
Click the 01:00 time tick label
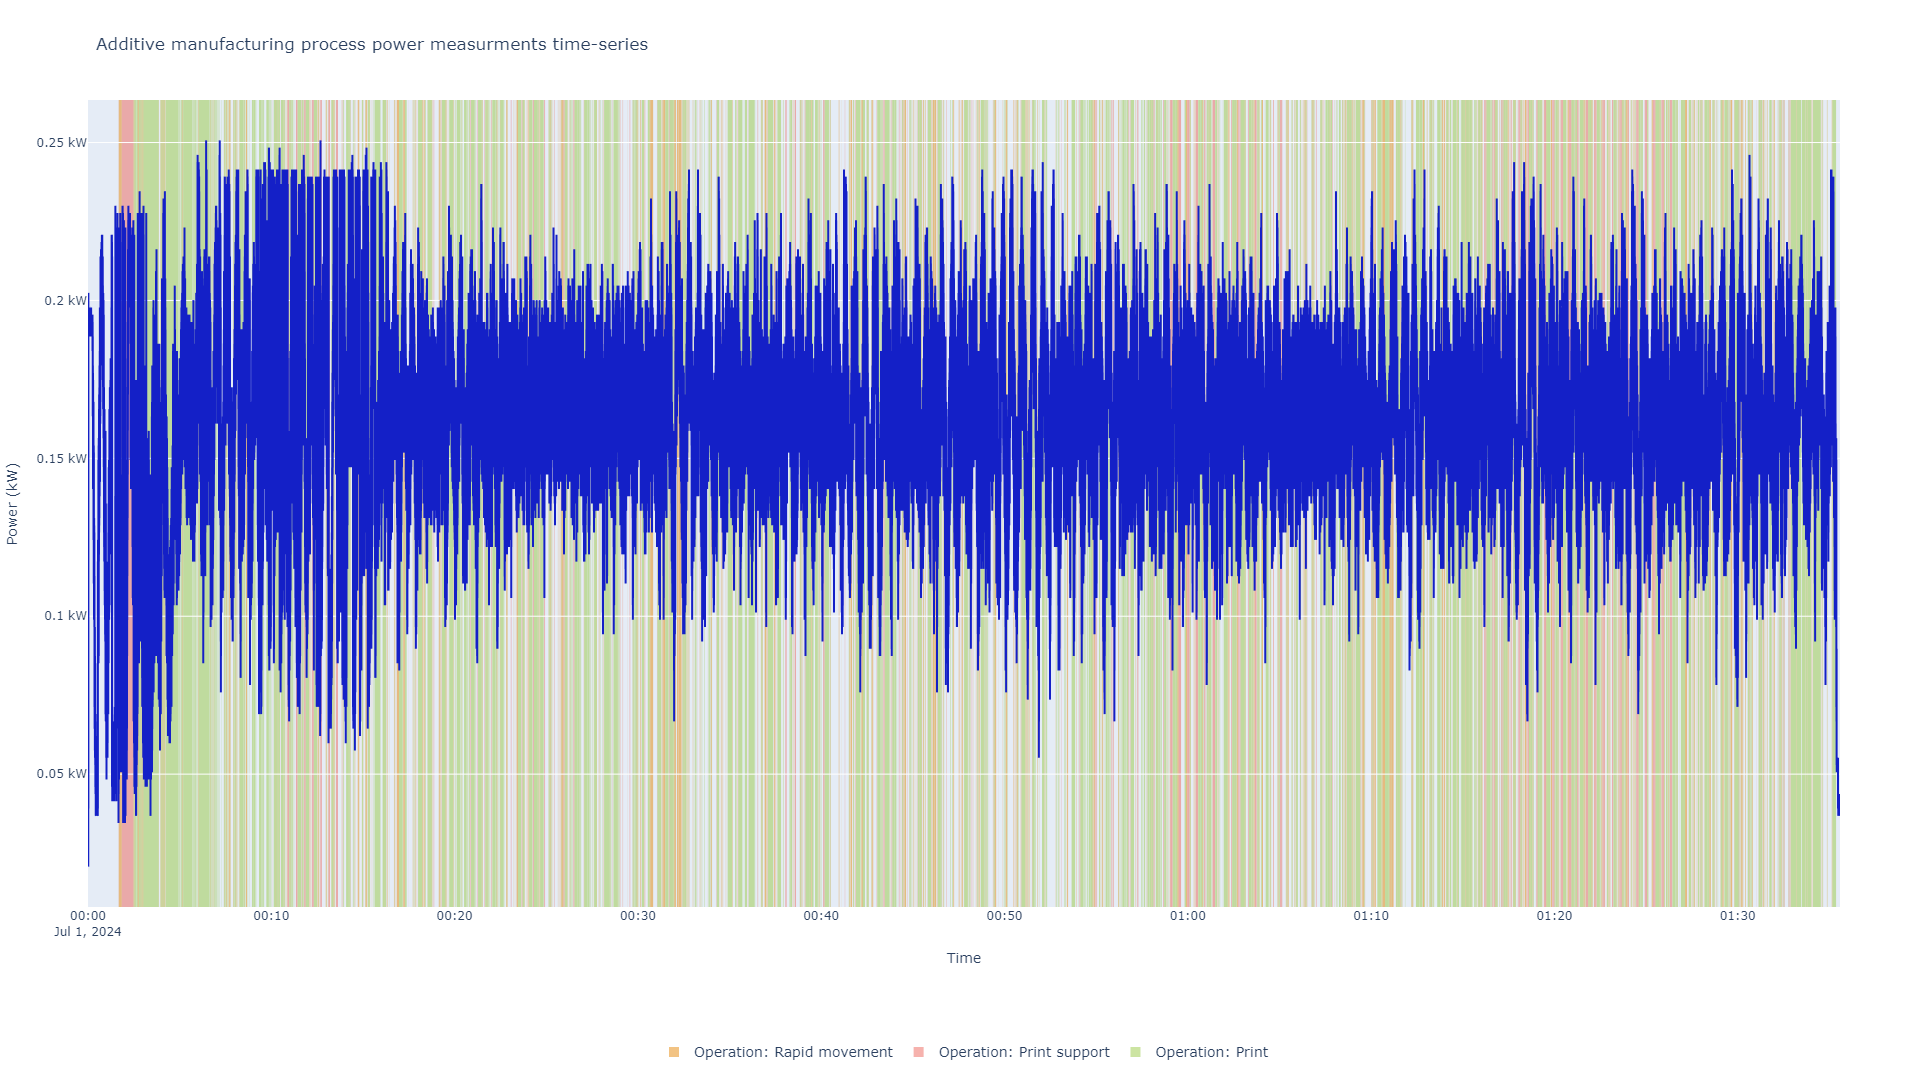(1188, 916)
